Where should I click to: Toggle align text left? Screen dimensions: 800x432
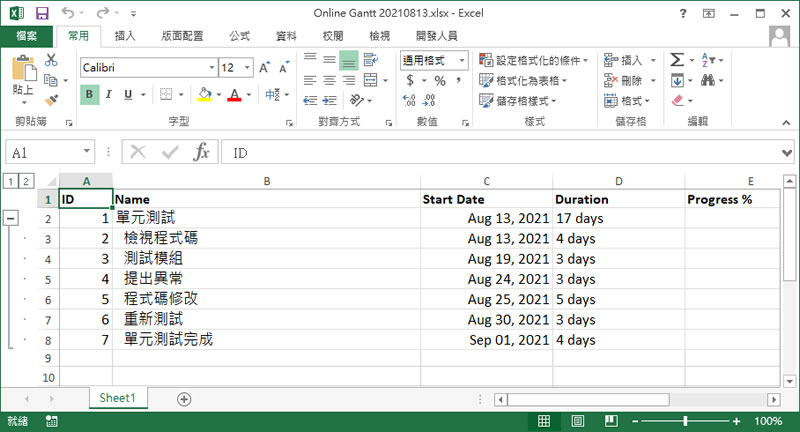click(310, 80)
